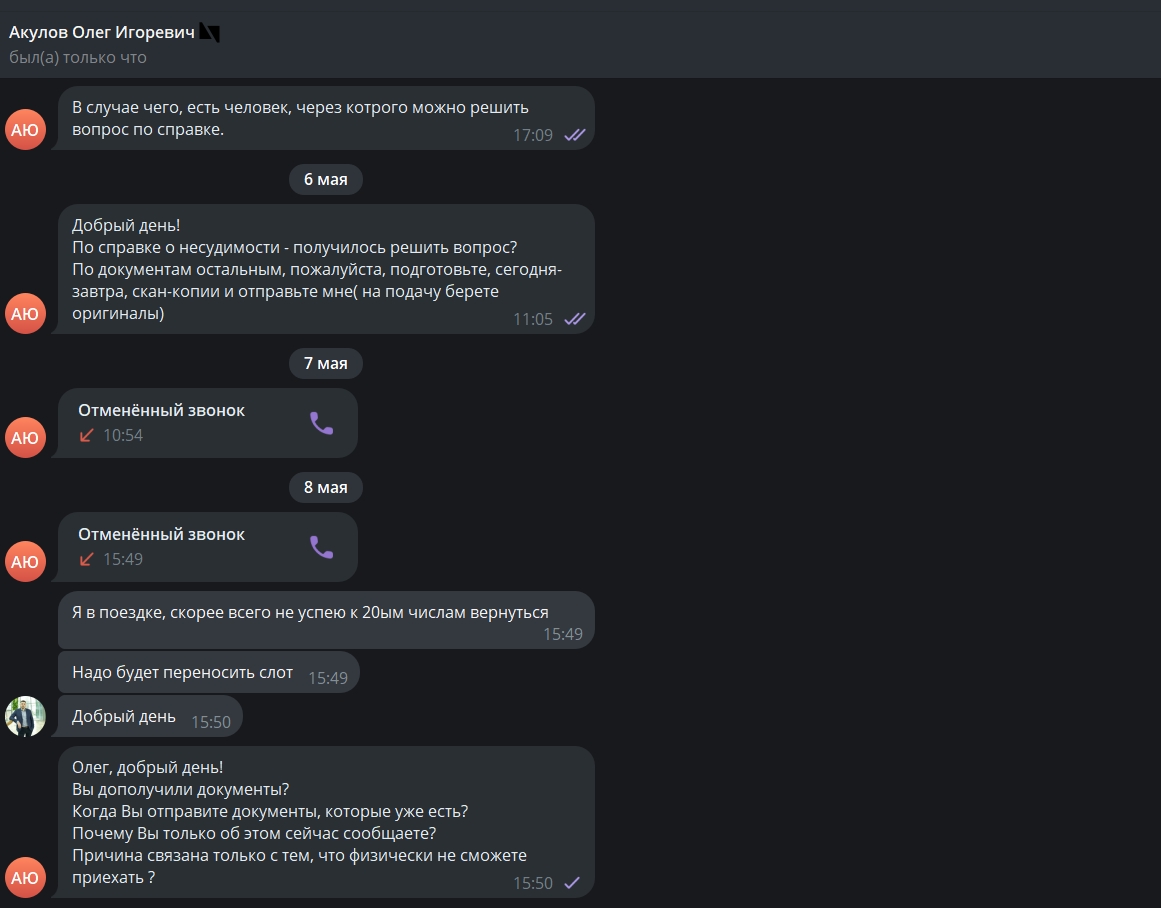Click the phone icon in the 10:54 cancelled call
Screen dimensions: 1161x908
point(321,423)
